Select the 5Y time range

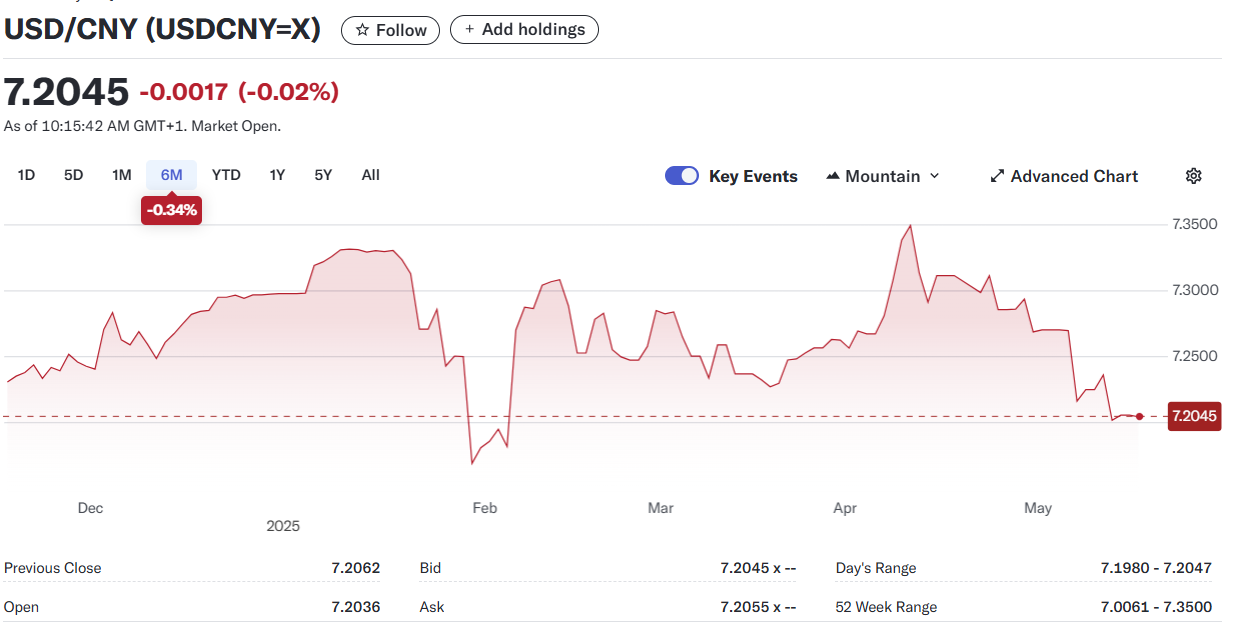coord(323,175)
